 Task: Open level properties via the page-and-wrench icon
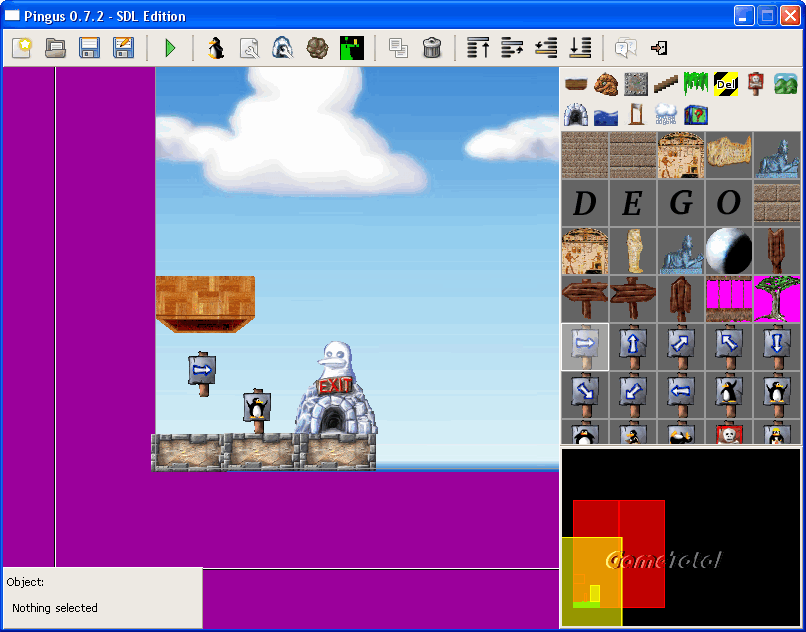pos(249,48)
